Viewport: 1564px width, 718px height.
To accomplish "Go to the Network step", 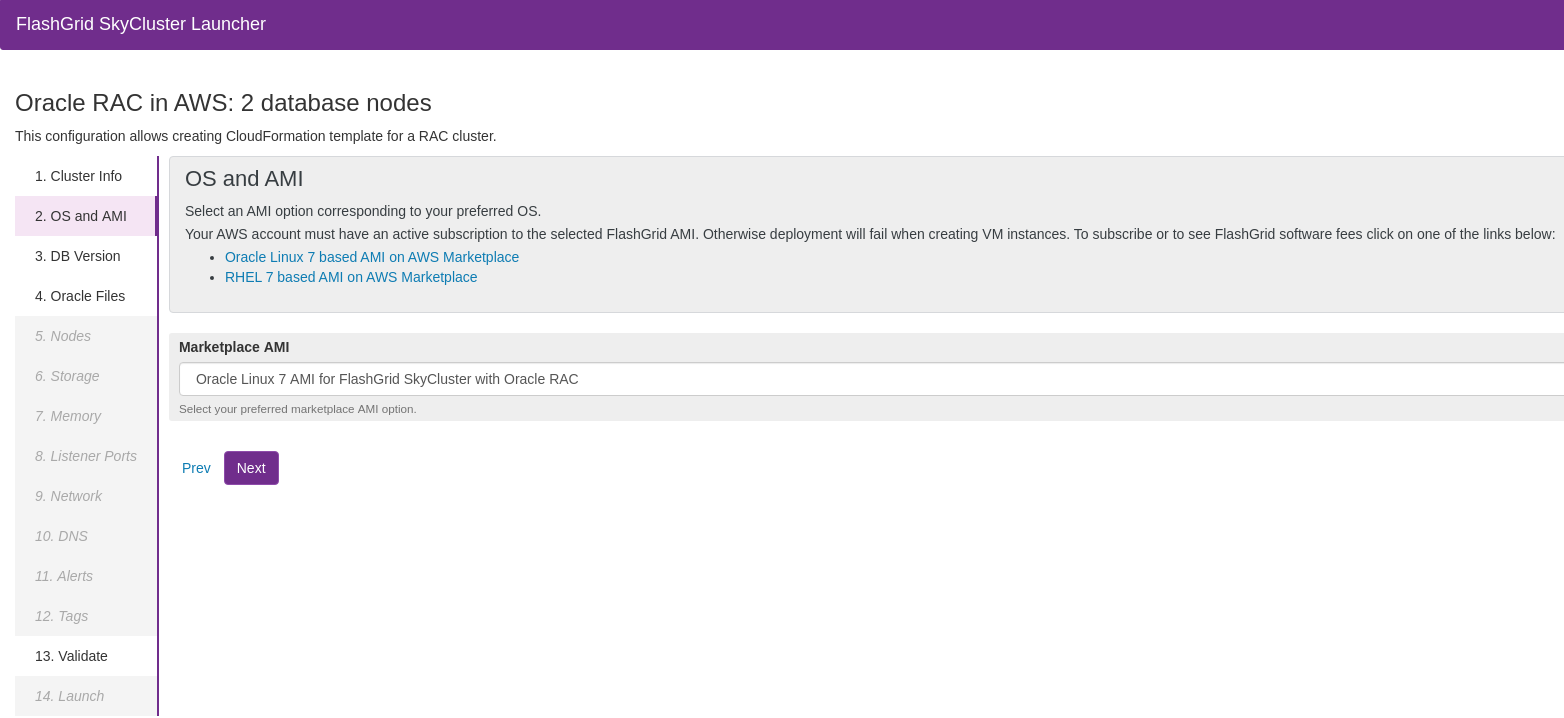I will tap(68, 496).
